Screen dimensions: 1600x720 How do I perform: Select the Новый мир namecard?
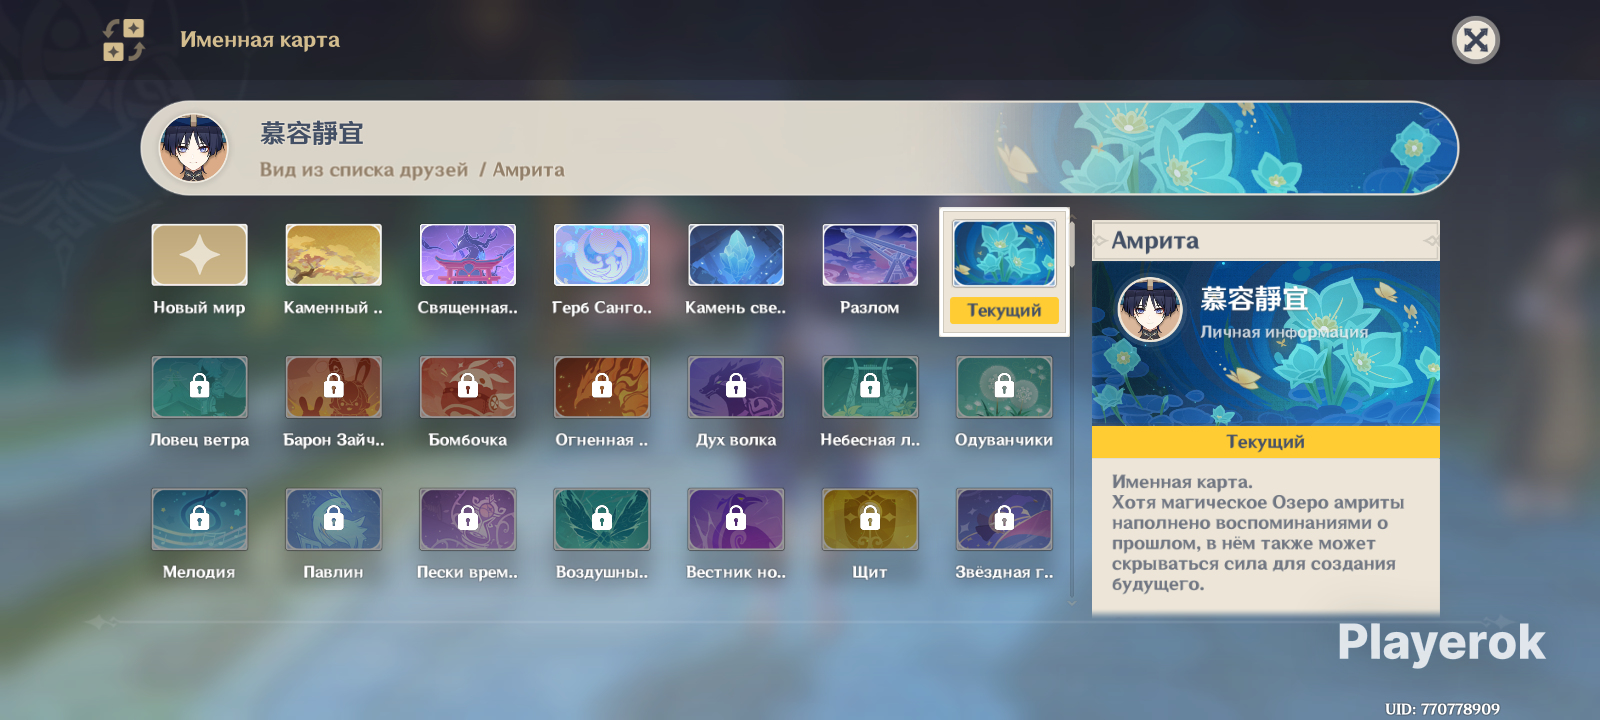coord(199,255)
